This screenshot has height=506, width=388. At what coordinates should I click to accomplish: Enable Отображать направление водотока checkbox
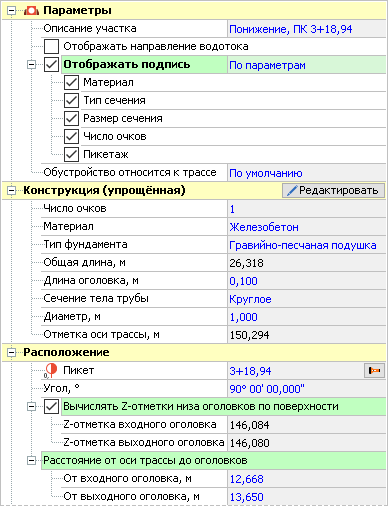pos(51,46)
